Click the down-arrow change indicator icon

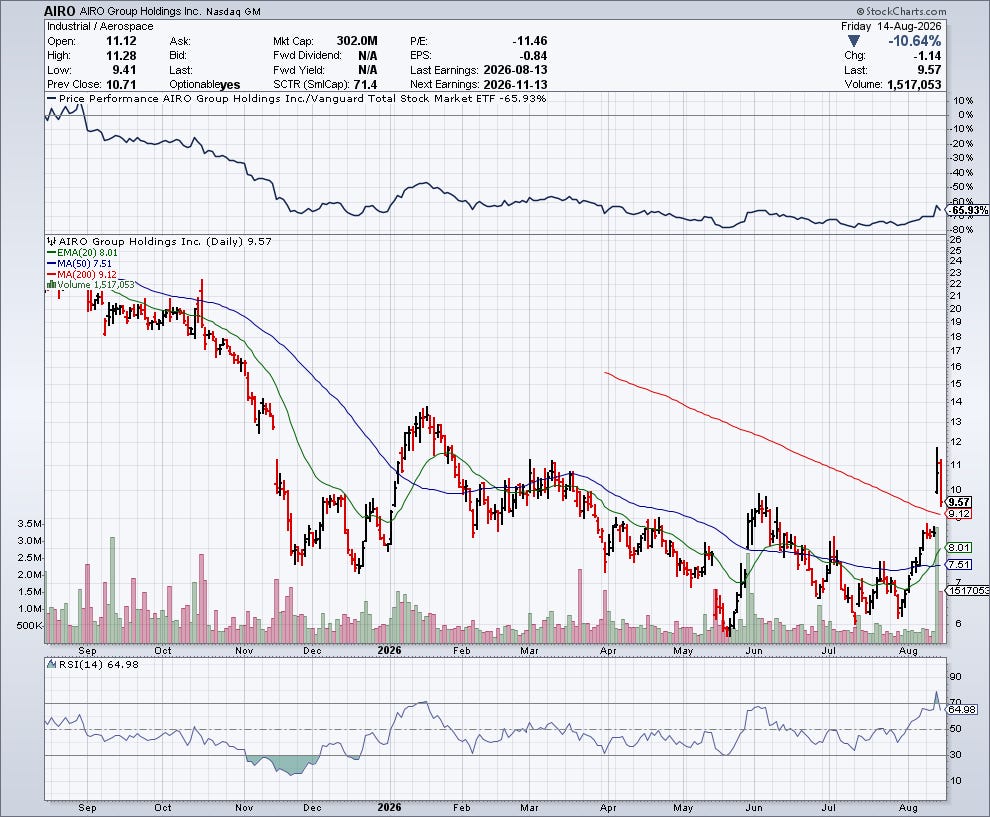click(x=854, y=41)
